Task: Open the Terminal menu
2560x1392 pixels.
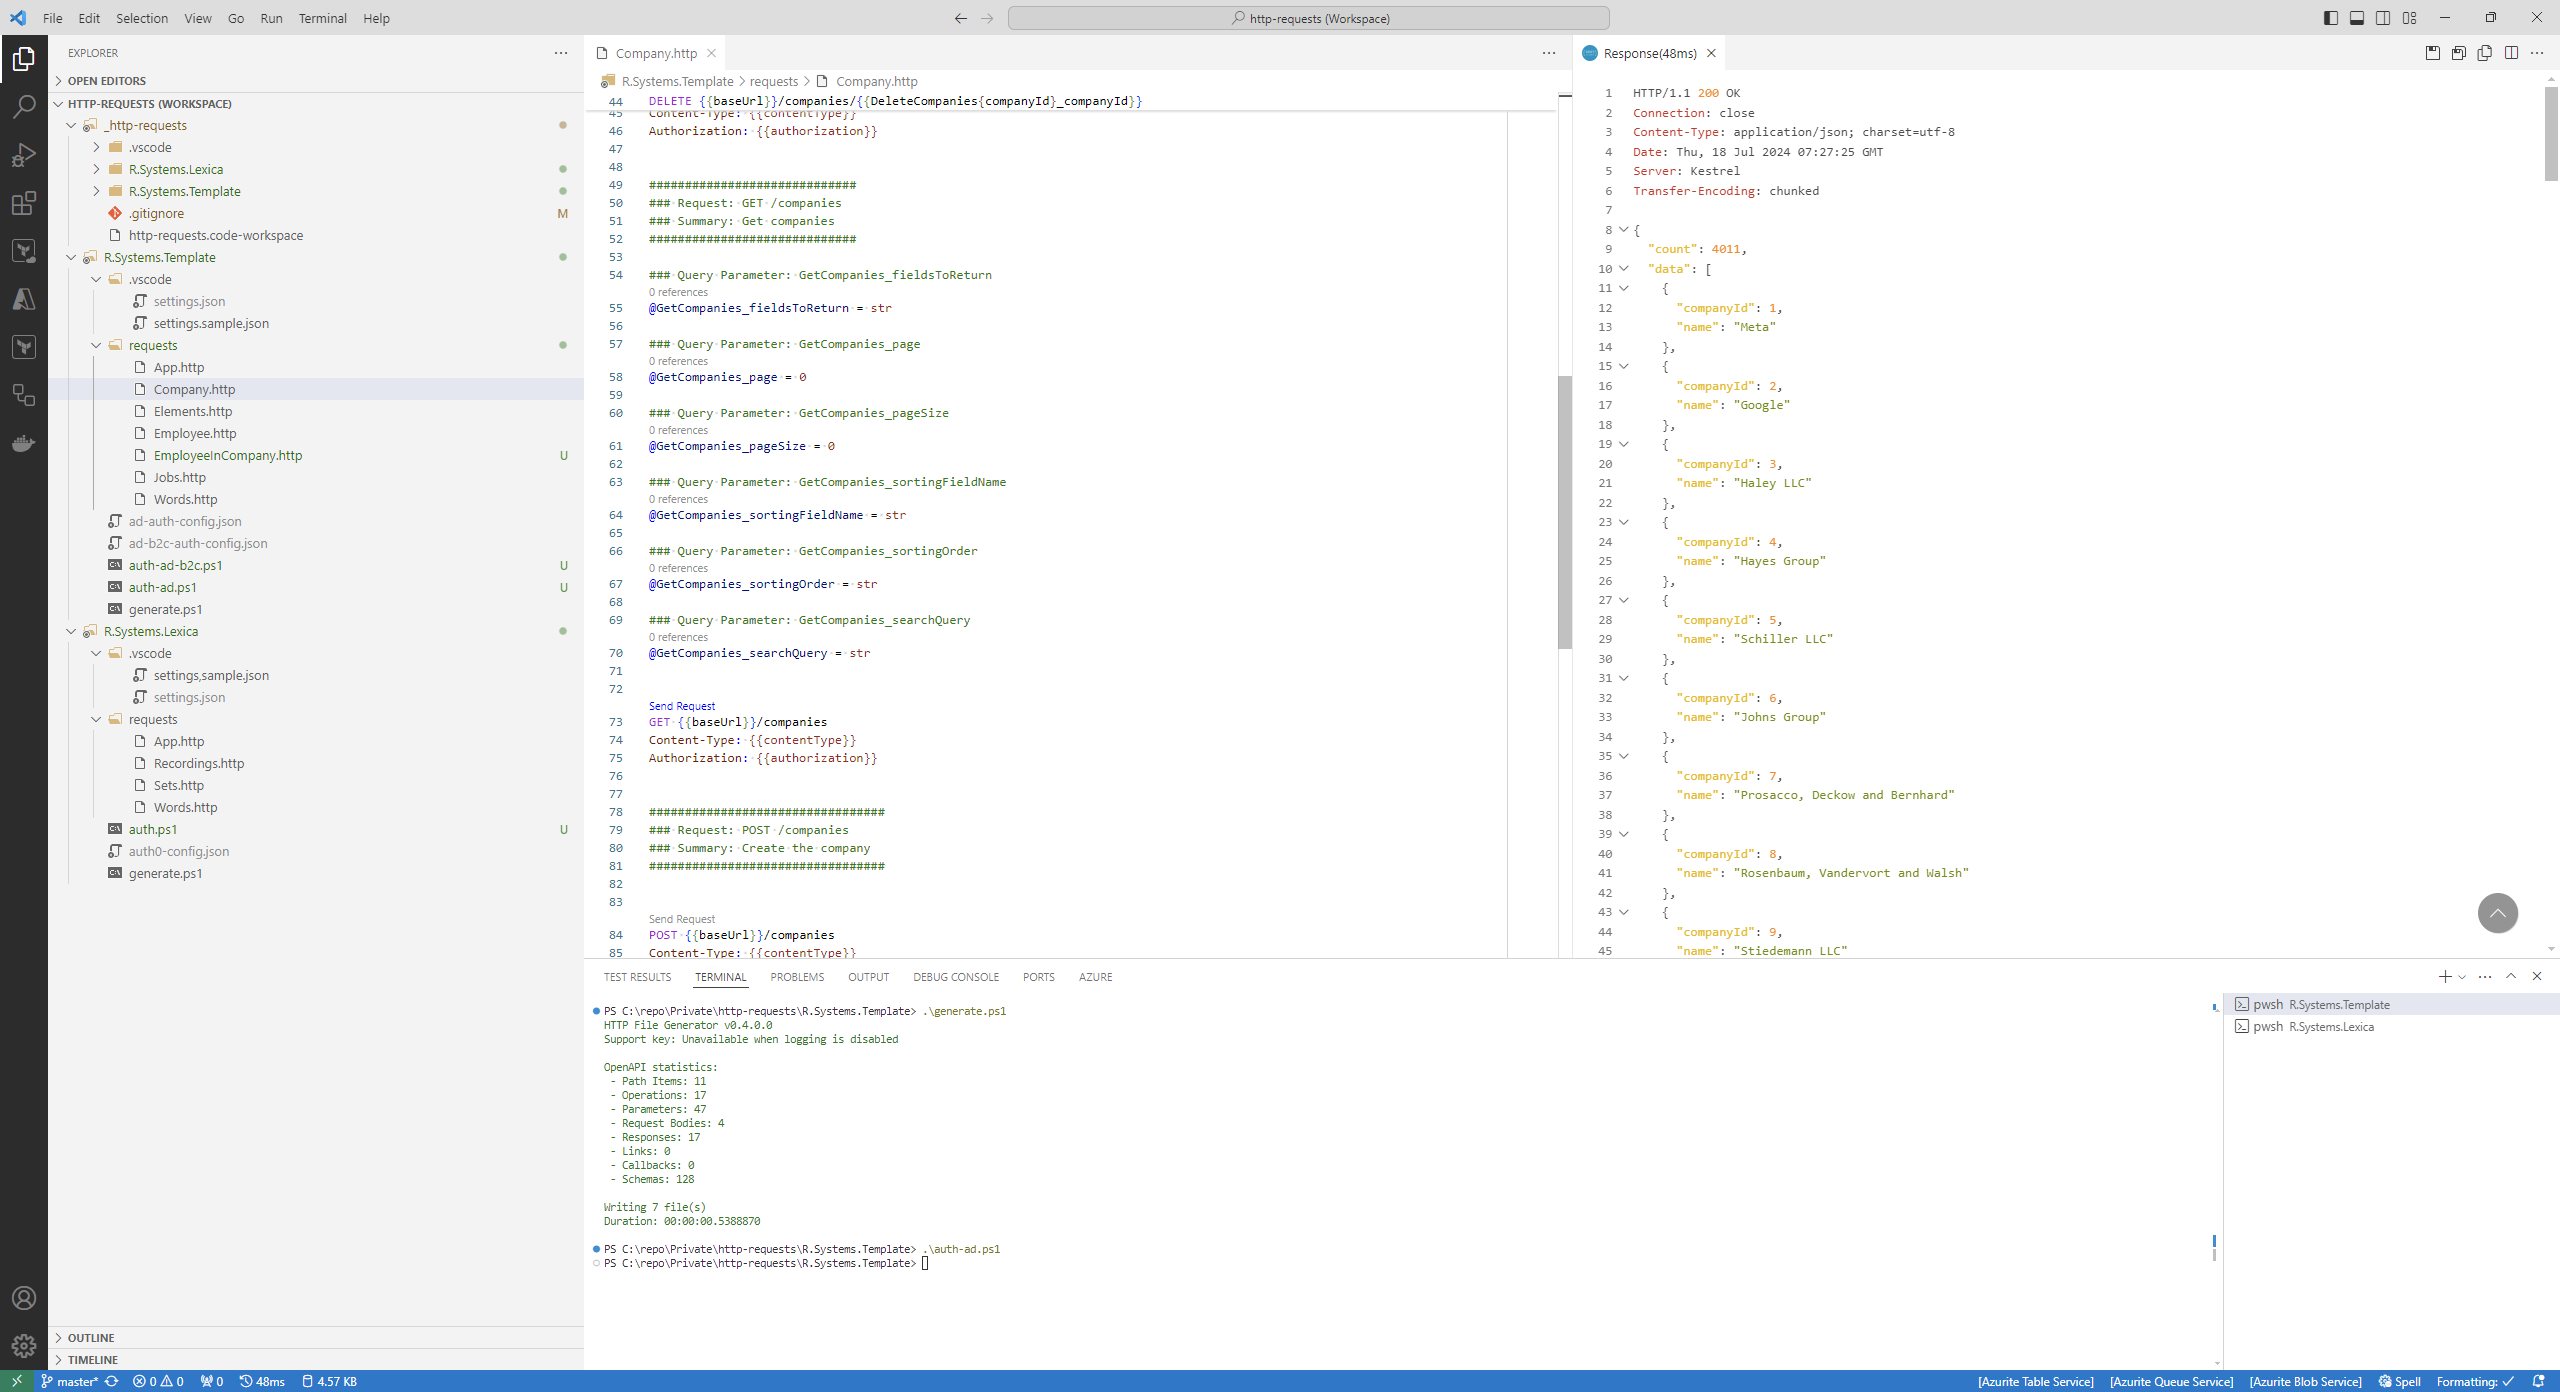Action: pyautogui.click(x=322, y=18)
